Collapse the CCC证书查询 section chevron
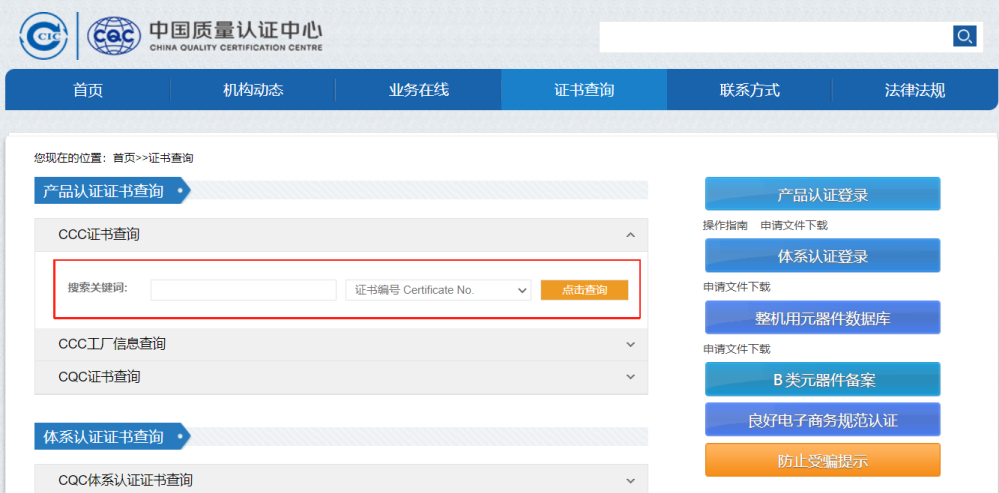Viewport: 999px width, 493px height. 630,235
